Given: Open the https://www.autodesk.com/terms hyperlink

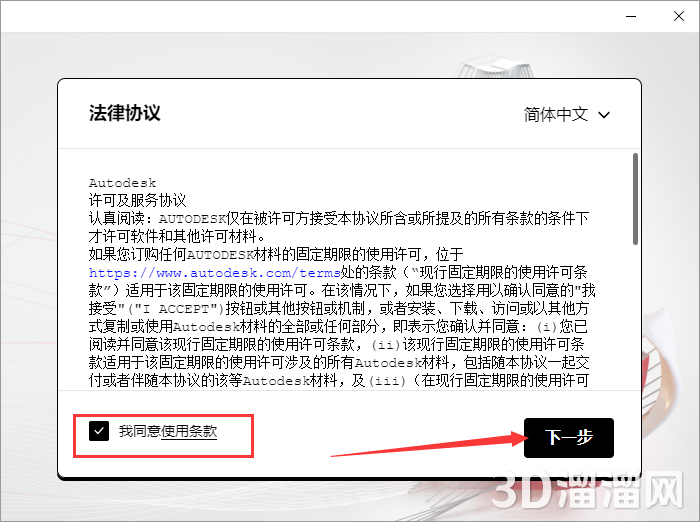Looking at the screenshot, I should 215,272.
